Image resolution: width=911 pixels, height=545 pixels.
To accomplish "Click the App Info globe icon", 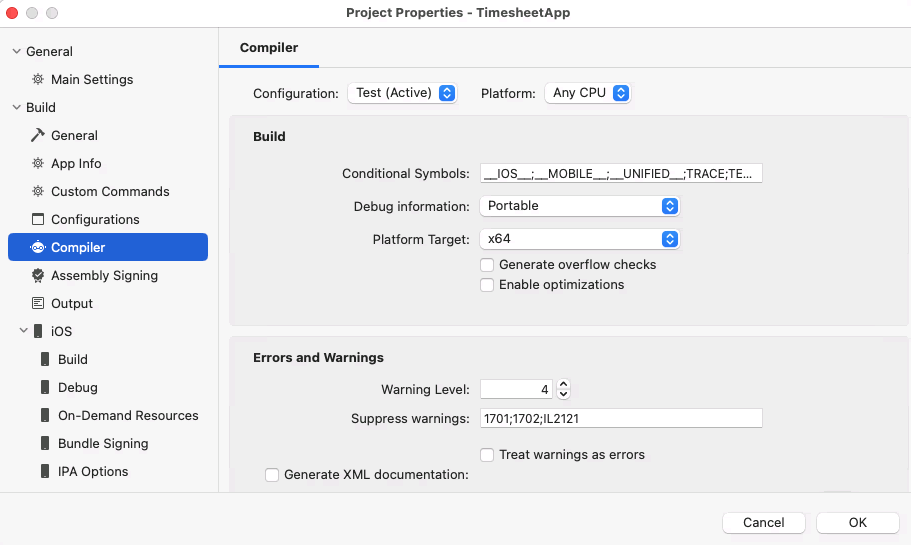I will [x=38, y=164].
